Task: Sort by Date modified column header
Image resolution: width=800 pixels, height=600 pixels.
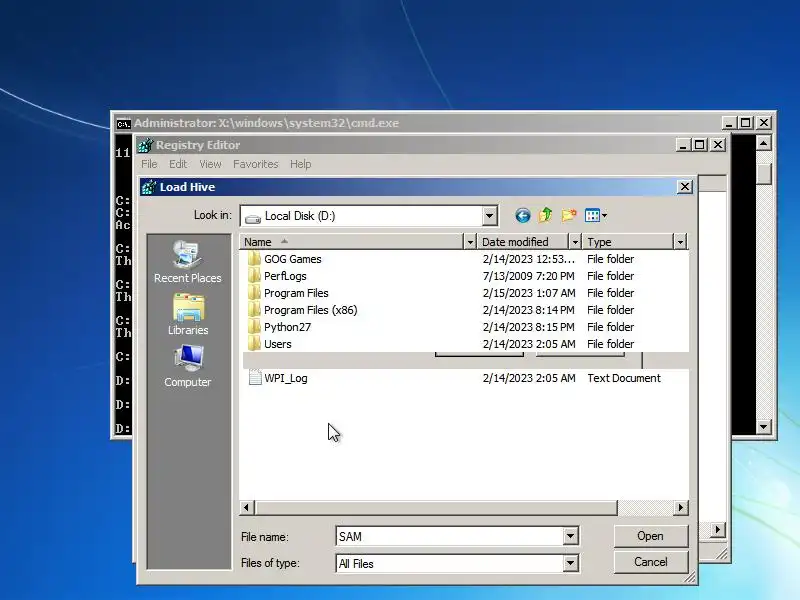Action: coord(523,242)
